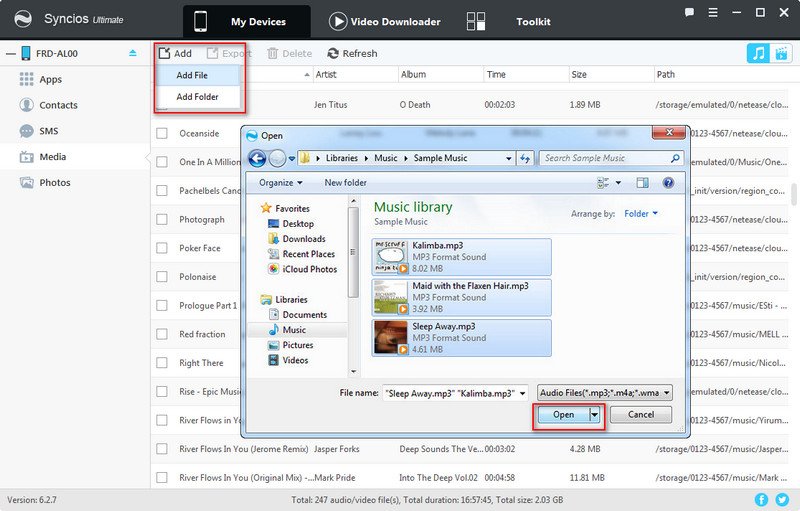
Task: Tick the Red fraction checkbox
Action: point(162,334)
